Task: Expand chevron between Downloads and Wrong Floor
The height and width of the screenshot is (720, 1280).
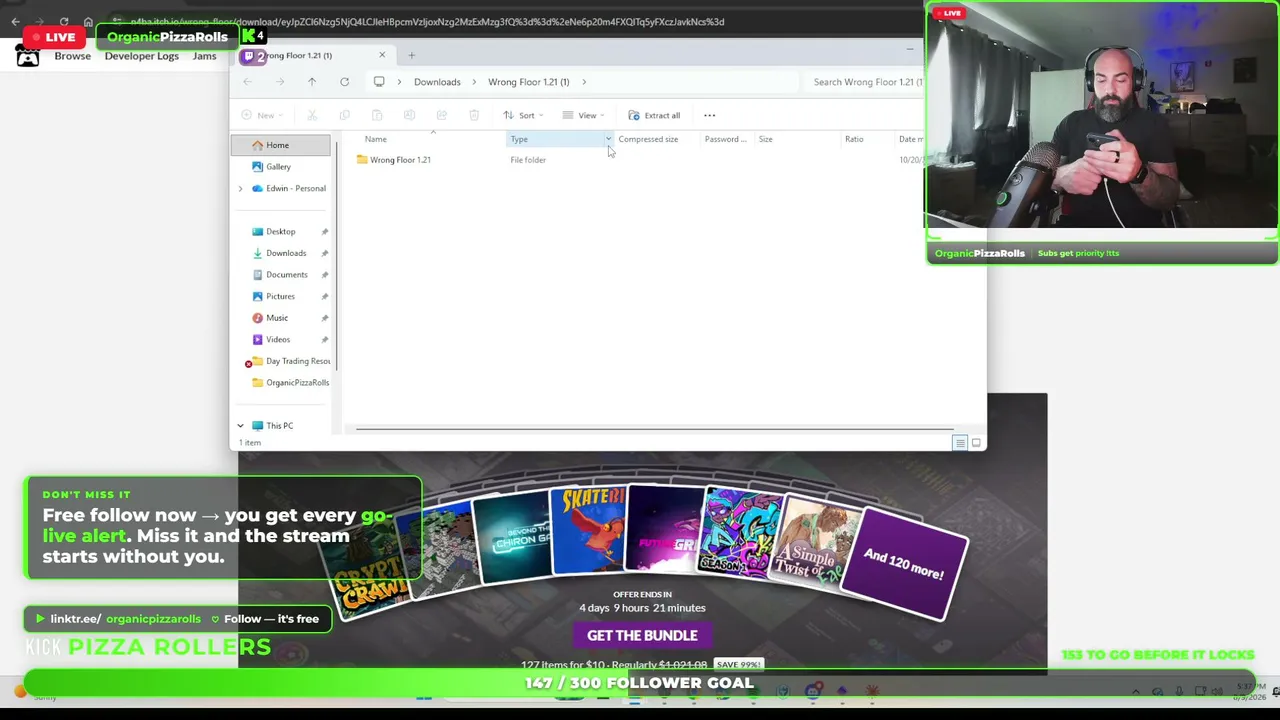Action: point(474,82)
